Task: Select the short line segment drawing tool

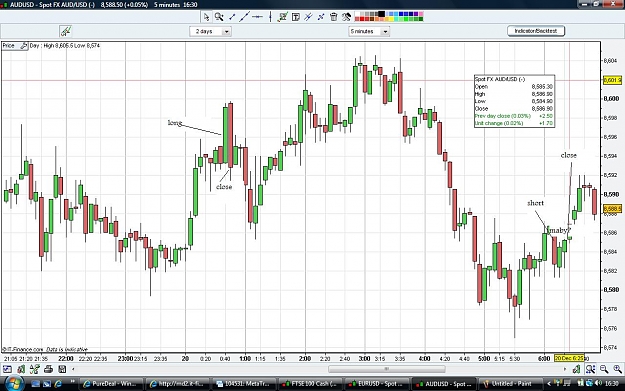Action: pos(232,17)
